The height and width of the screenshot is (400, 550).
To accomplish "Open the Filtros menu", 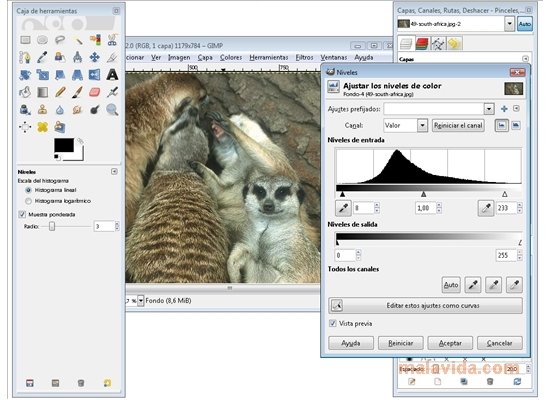I will [304, 57].
